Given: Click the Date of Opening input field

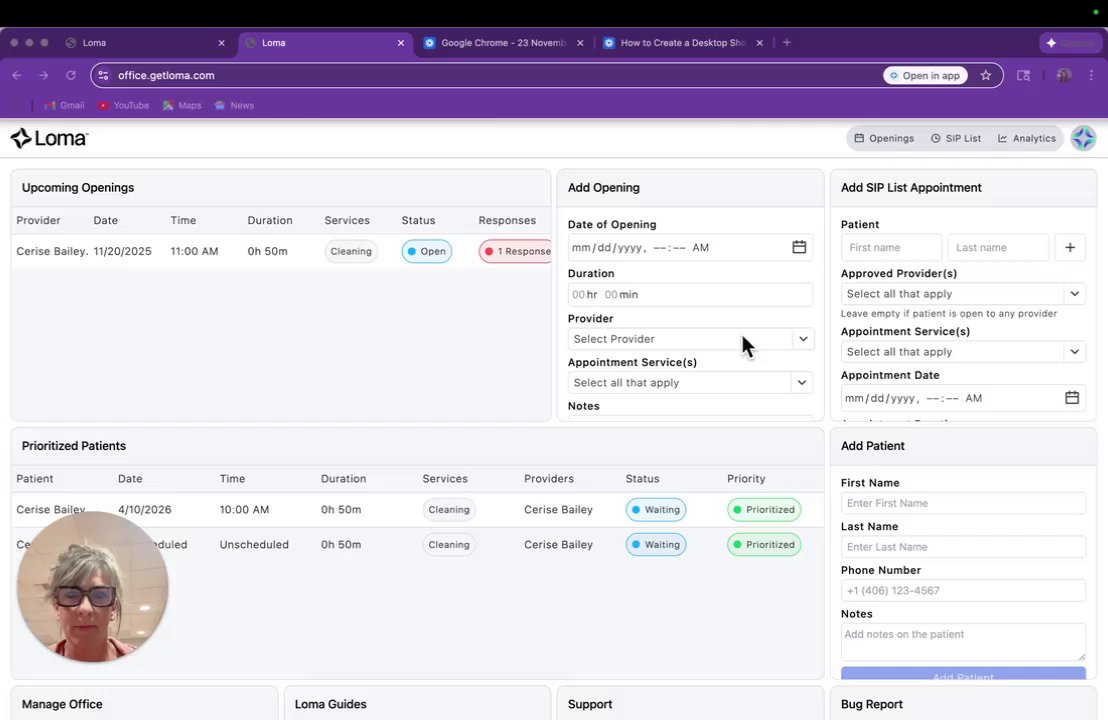Looking at the screenshot, I should tap(690, 247).
